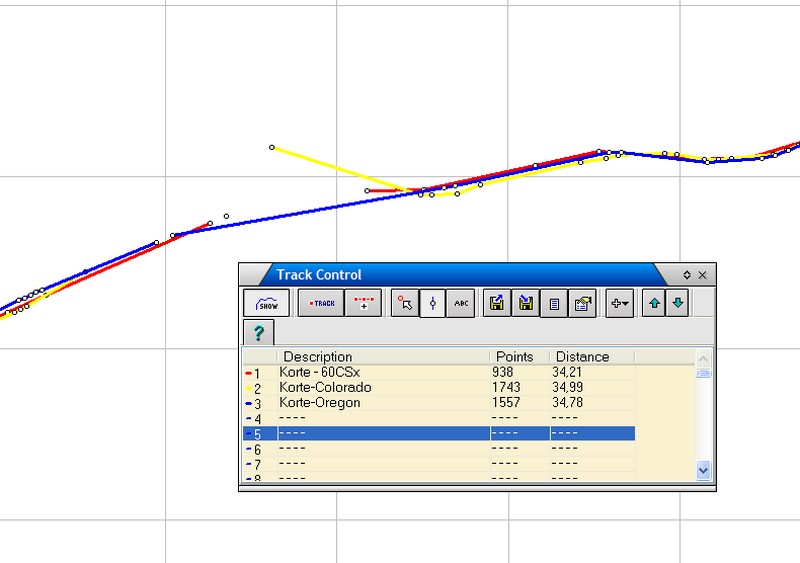Click the move track down arrow

click(678, 303)
